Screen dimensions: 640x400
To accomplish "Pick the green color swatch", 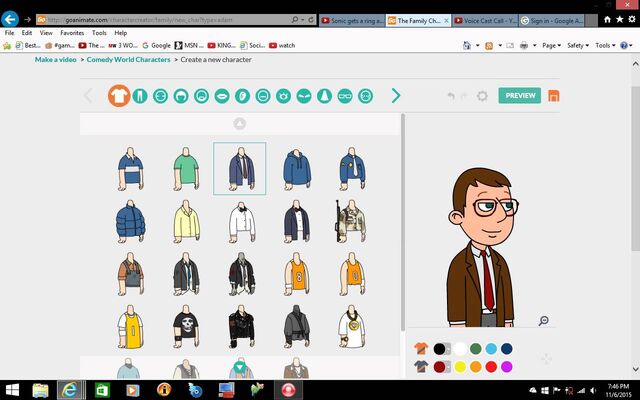I will point(476,349).
